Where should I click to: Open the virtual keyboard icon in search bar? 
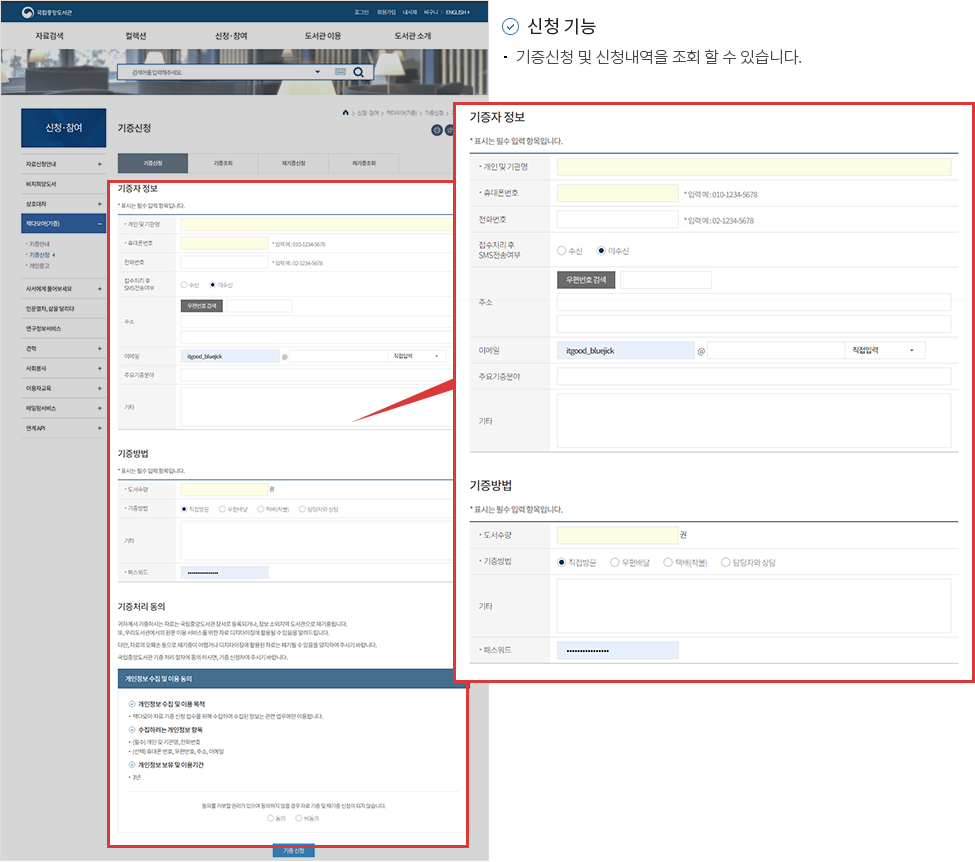pyautogui.click(x=340, y=72)
